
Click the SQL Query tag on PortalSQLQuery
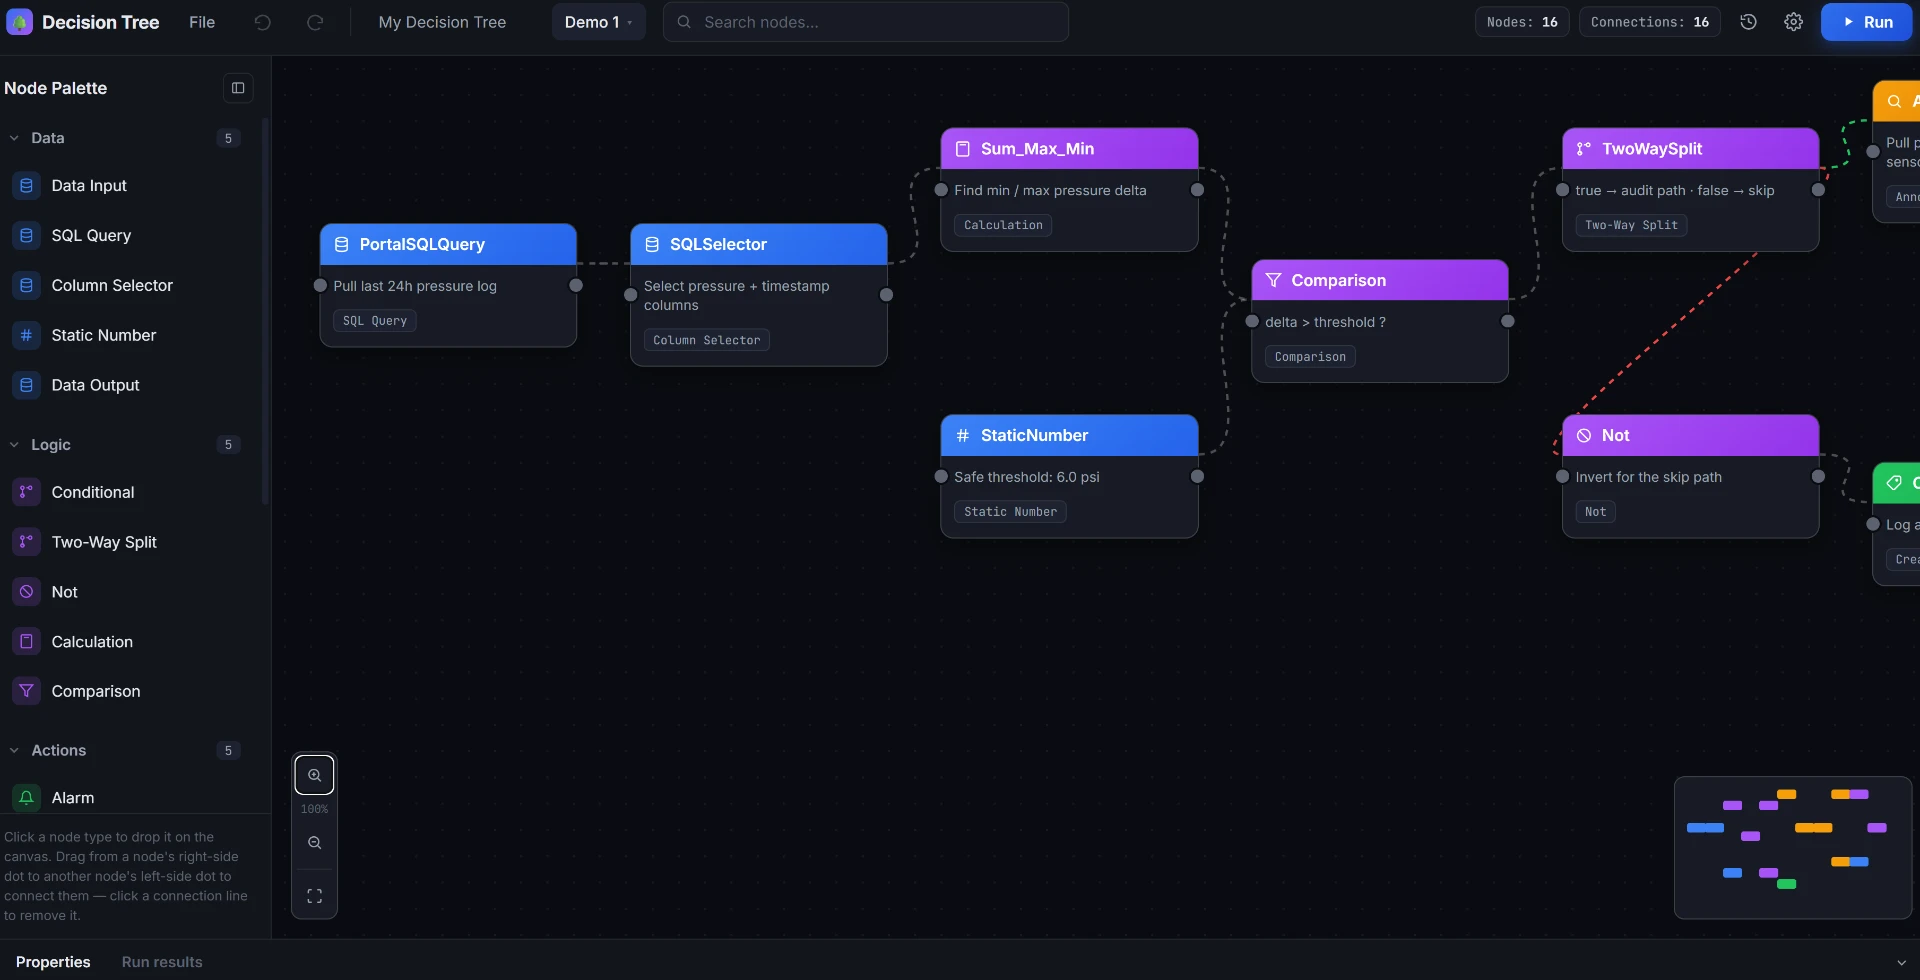coord(375,321)
